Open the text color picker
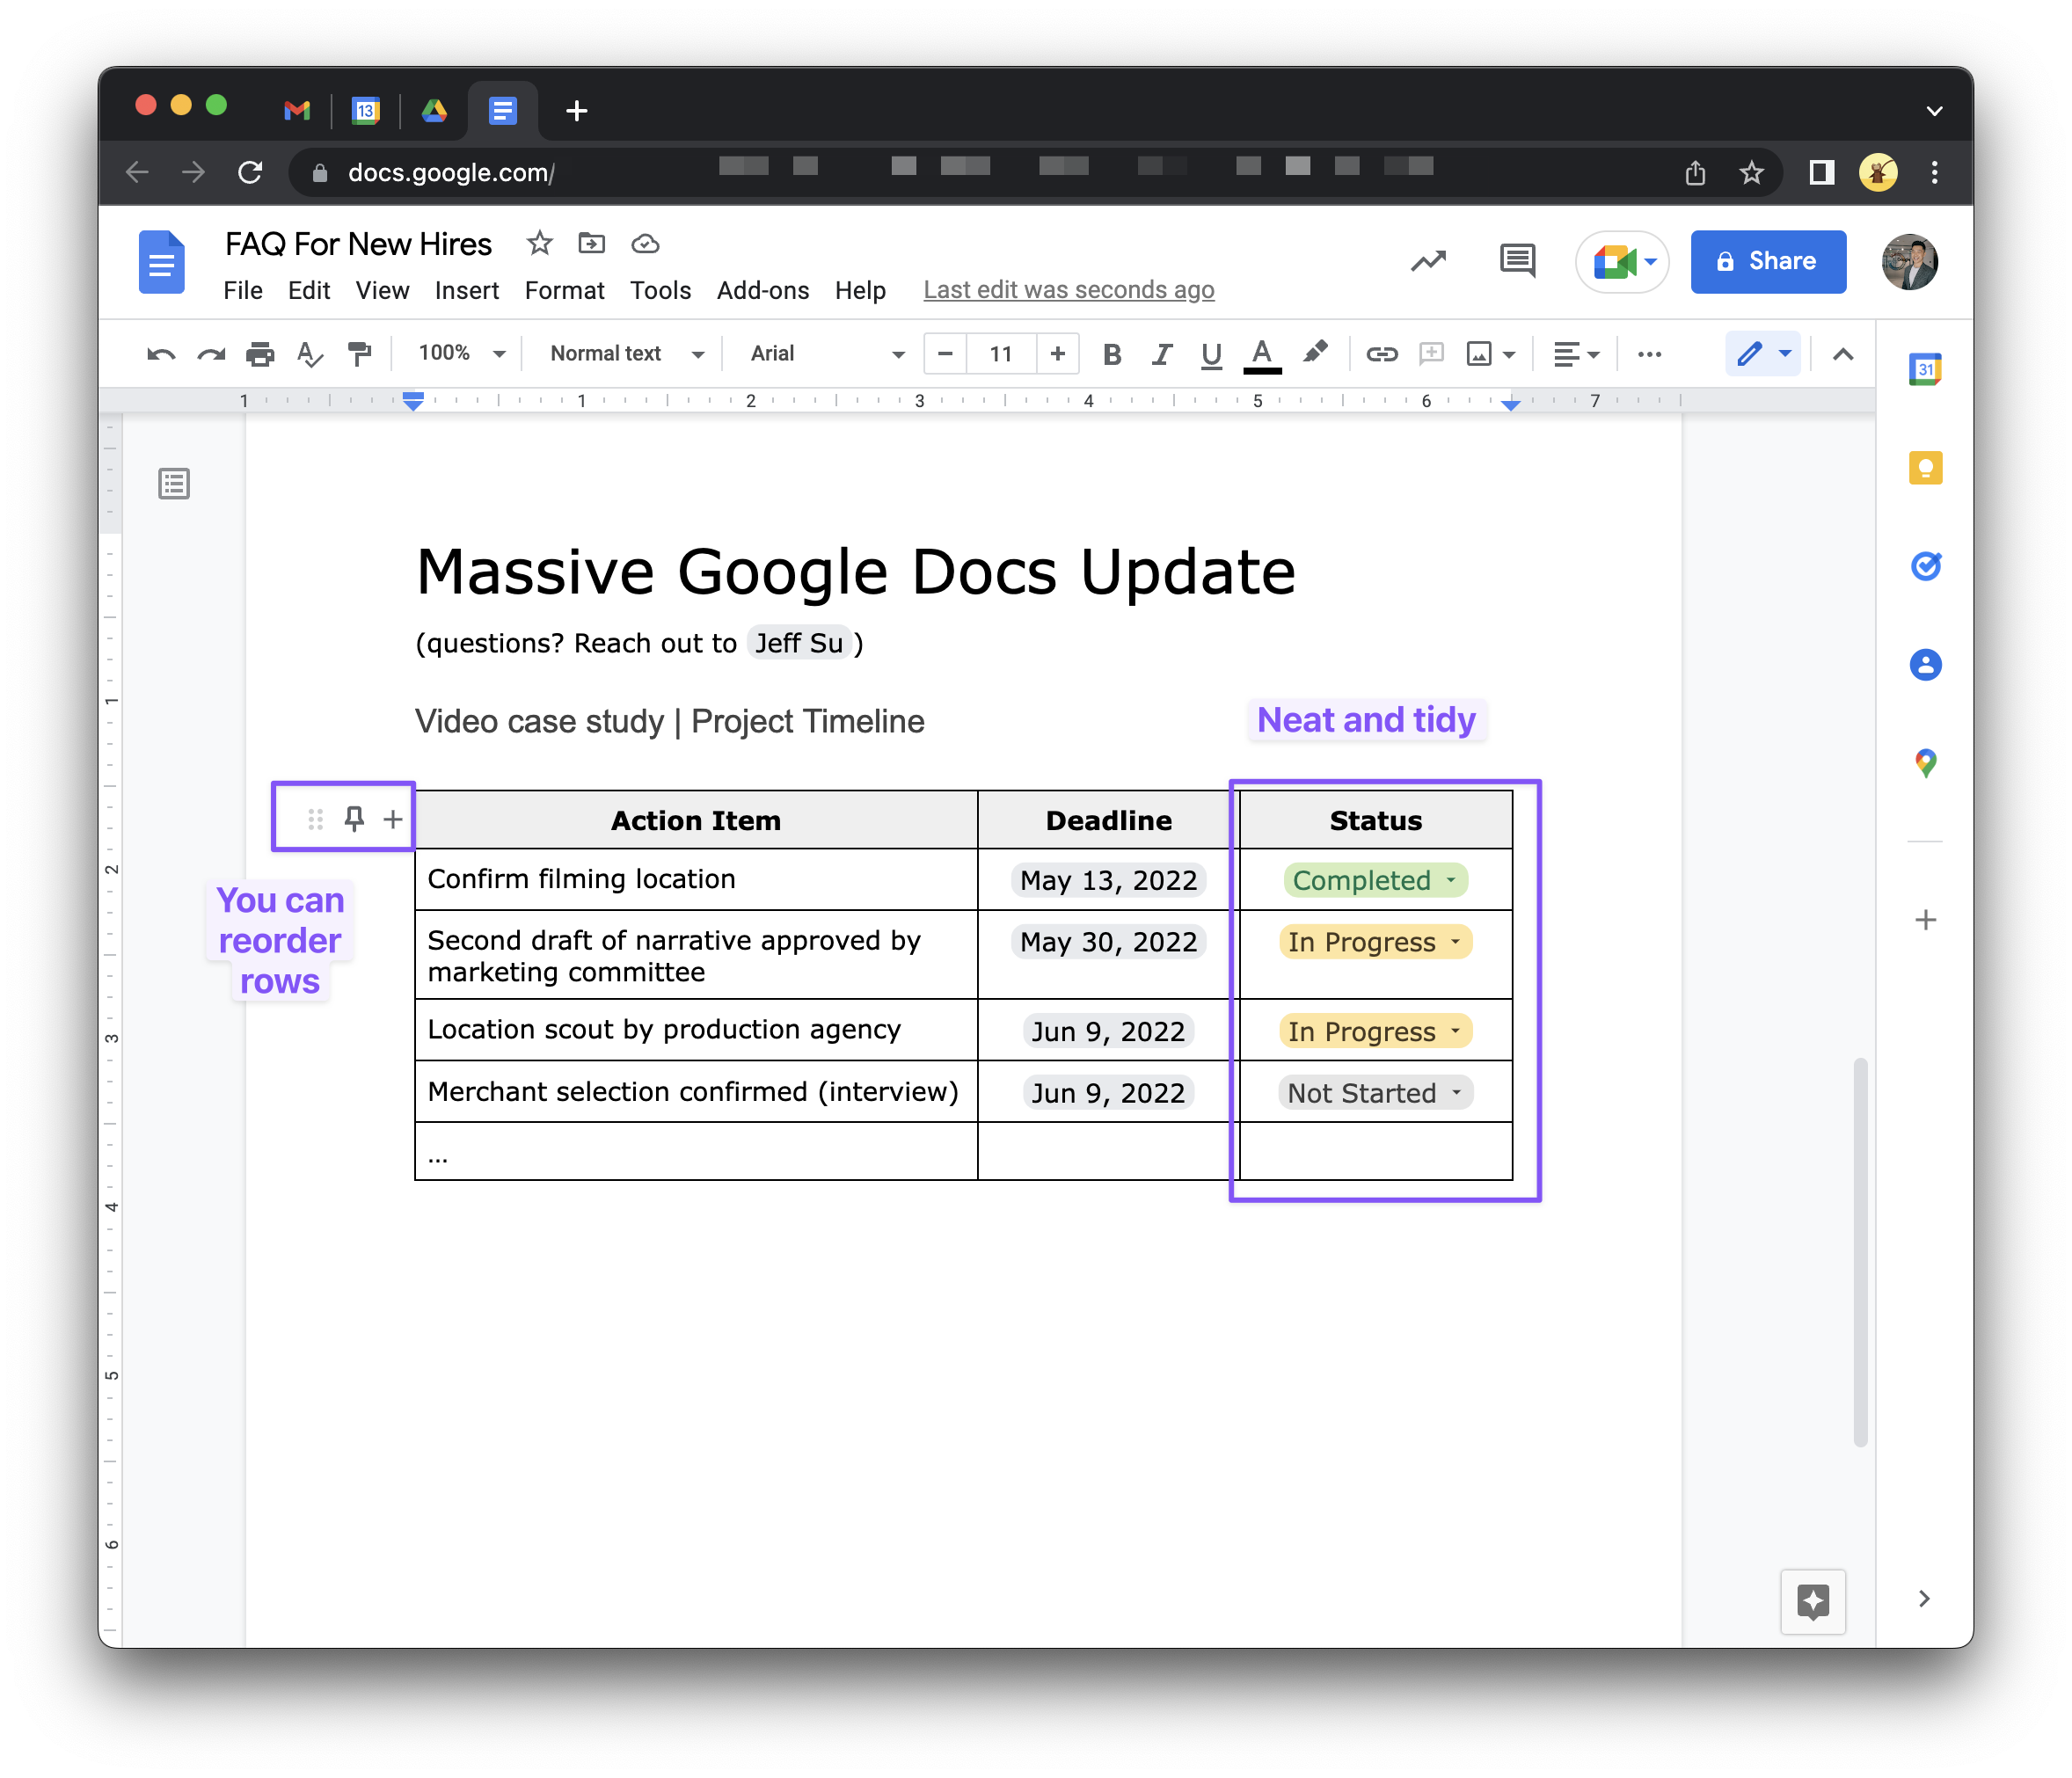Viewport: 2072px width, 1778px height. [x=1262, y=354]
